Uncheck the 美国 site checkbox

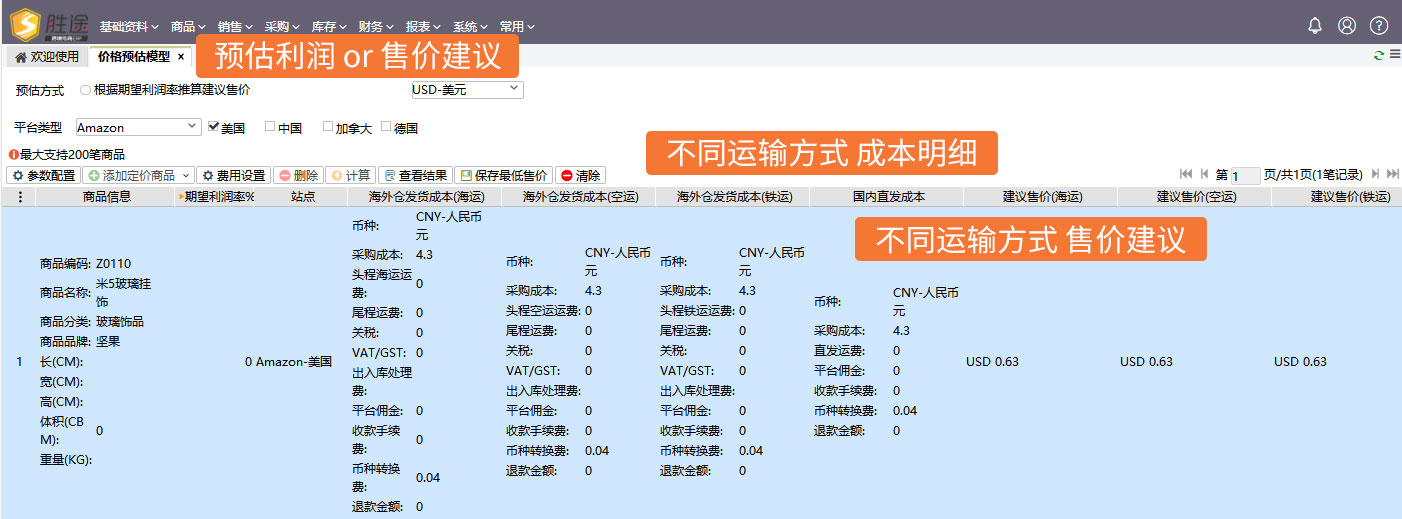click(213, 127)
